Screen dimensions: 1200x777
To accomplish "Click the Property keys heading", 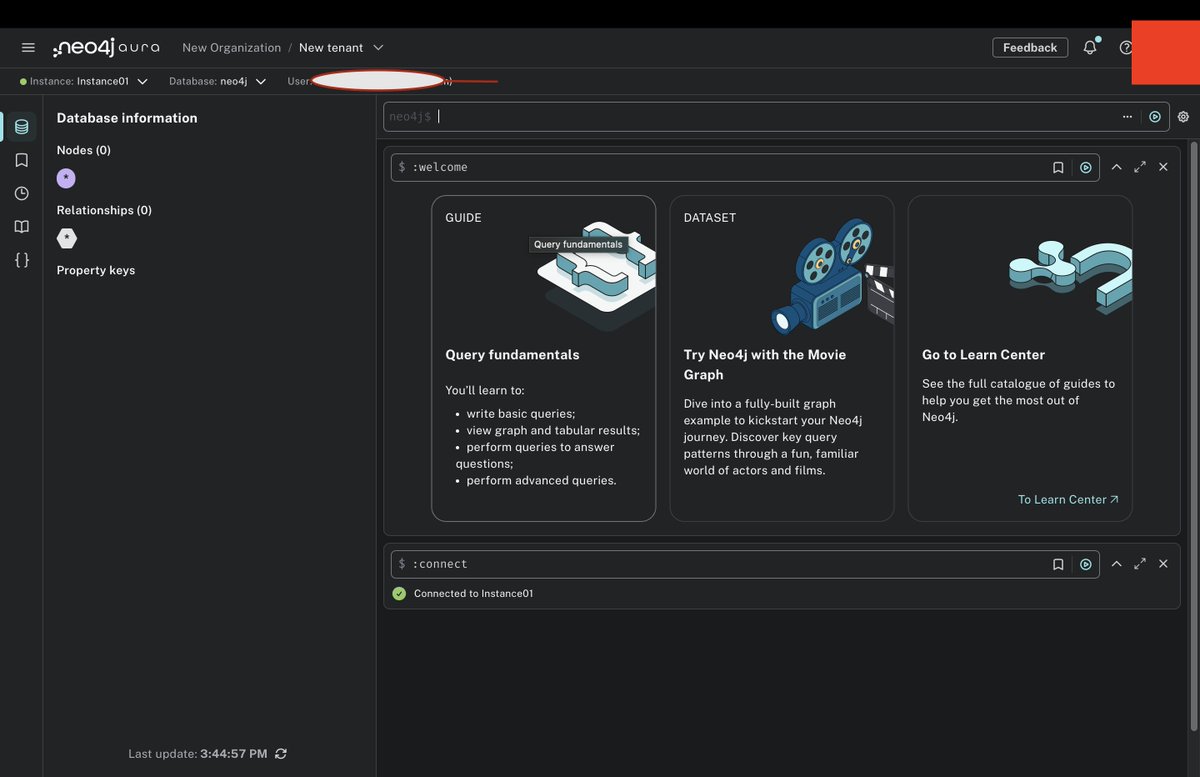I will (96, 270).
